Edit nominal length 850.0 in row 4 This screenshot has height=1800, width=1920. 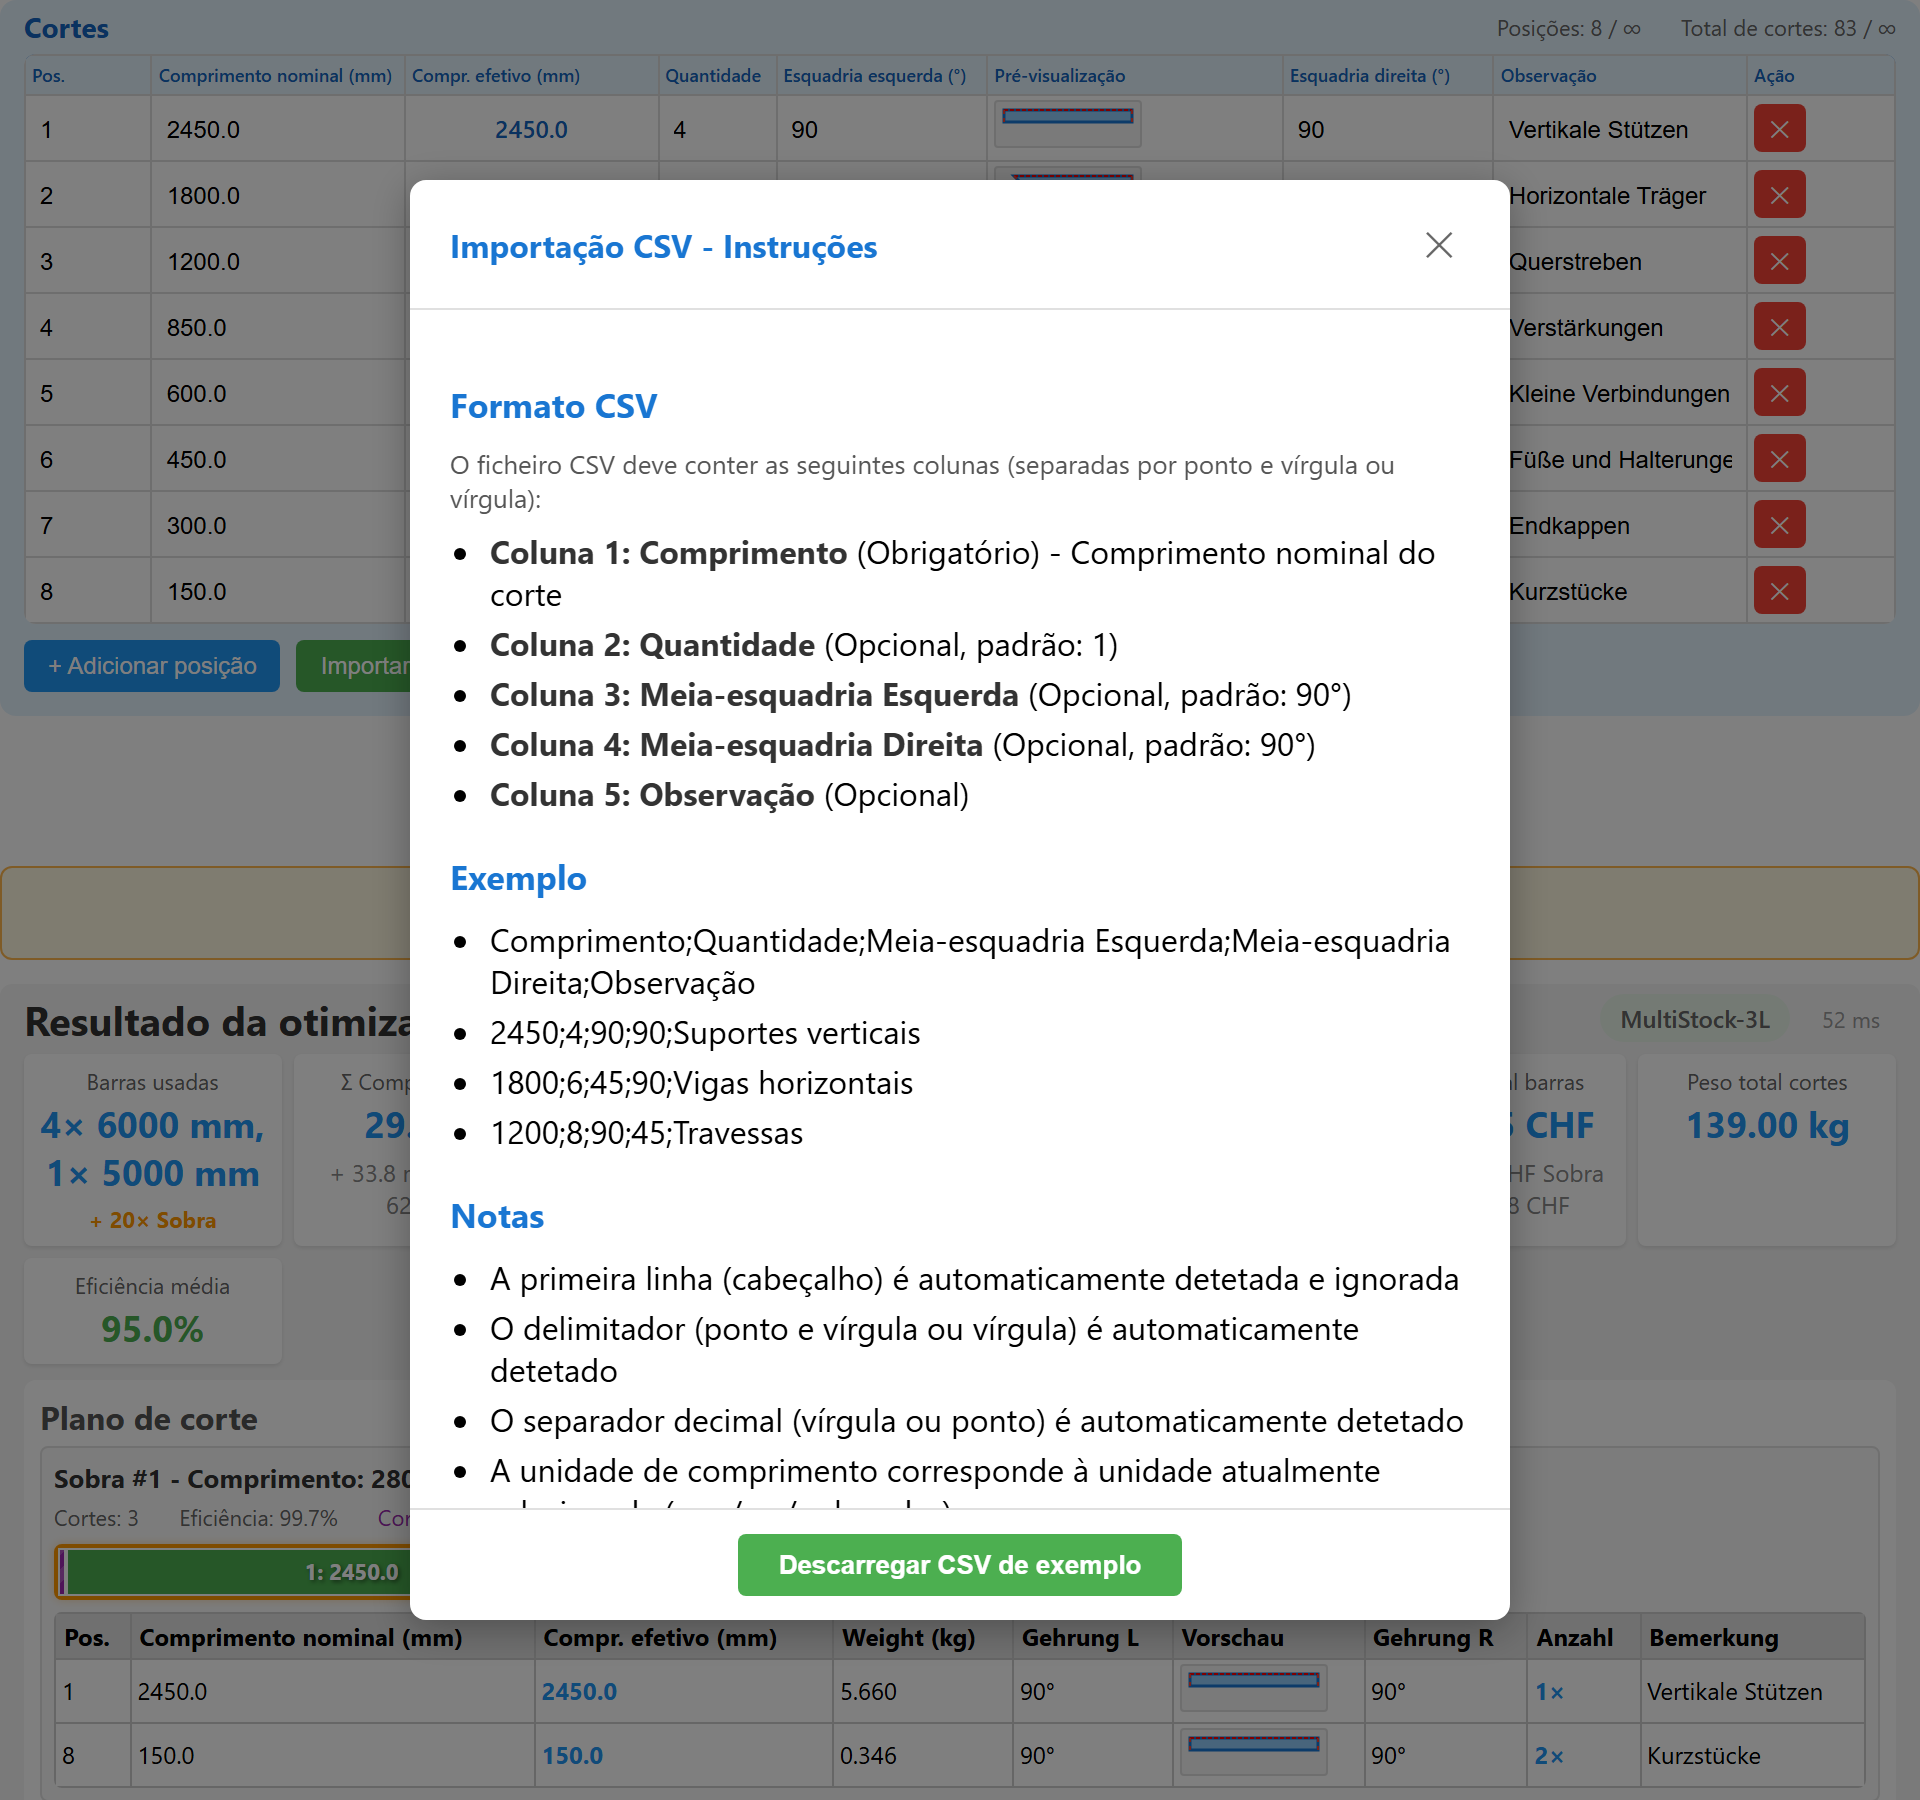(x=278, y=328)
